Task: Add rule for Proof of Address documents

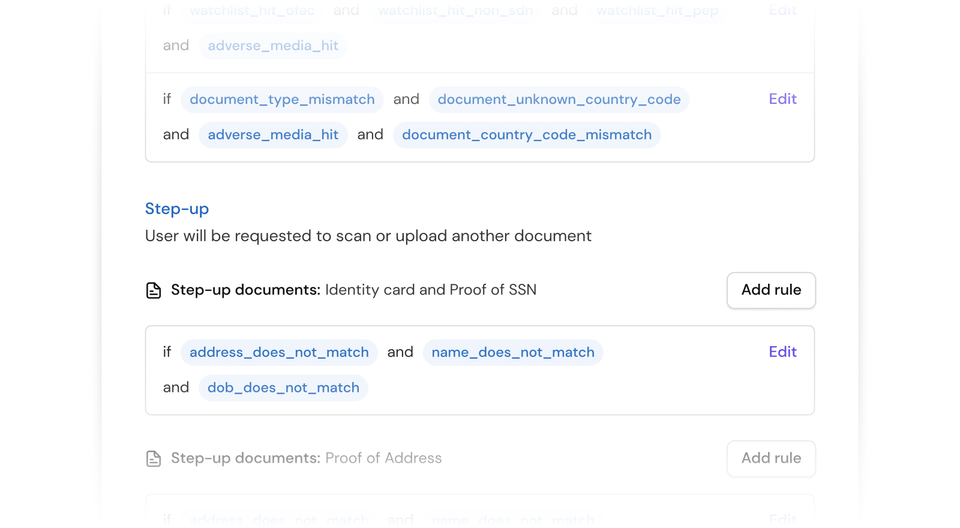Action: pos(770,458)
